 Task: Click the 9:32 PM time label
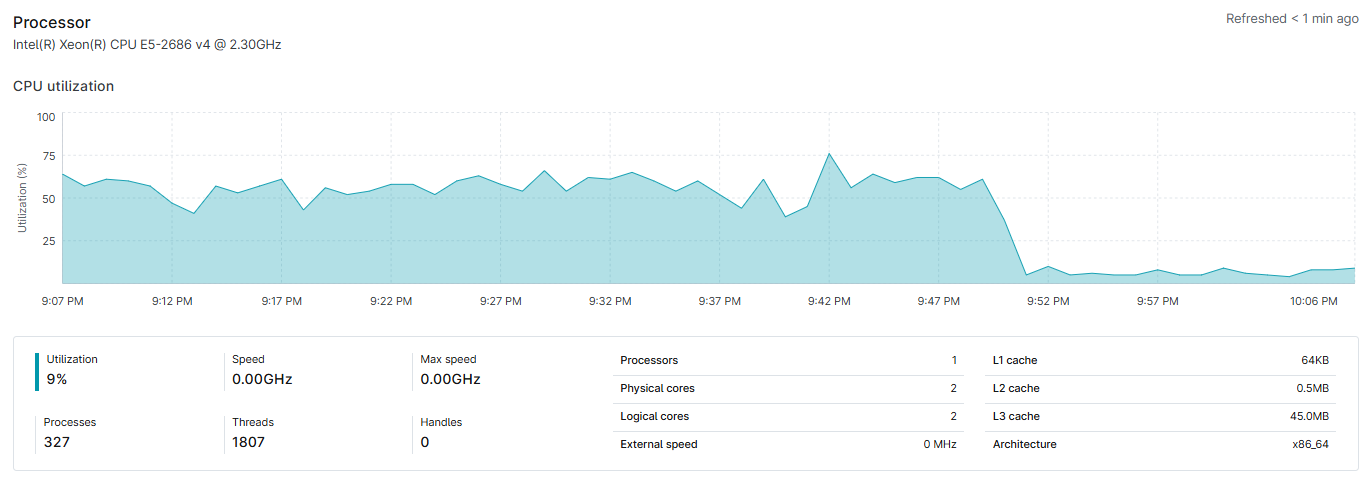[x=610, y=301]
